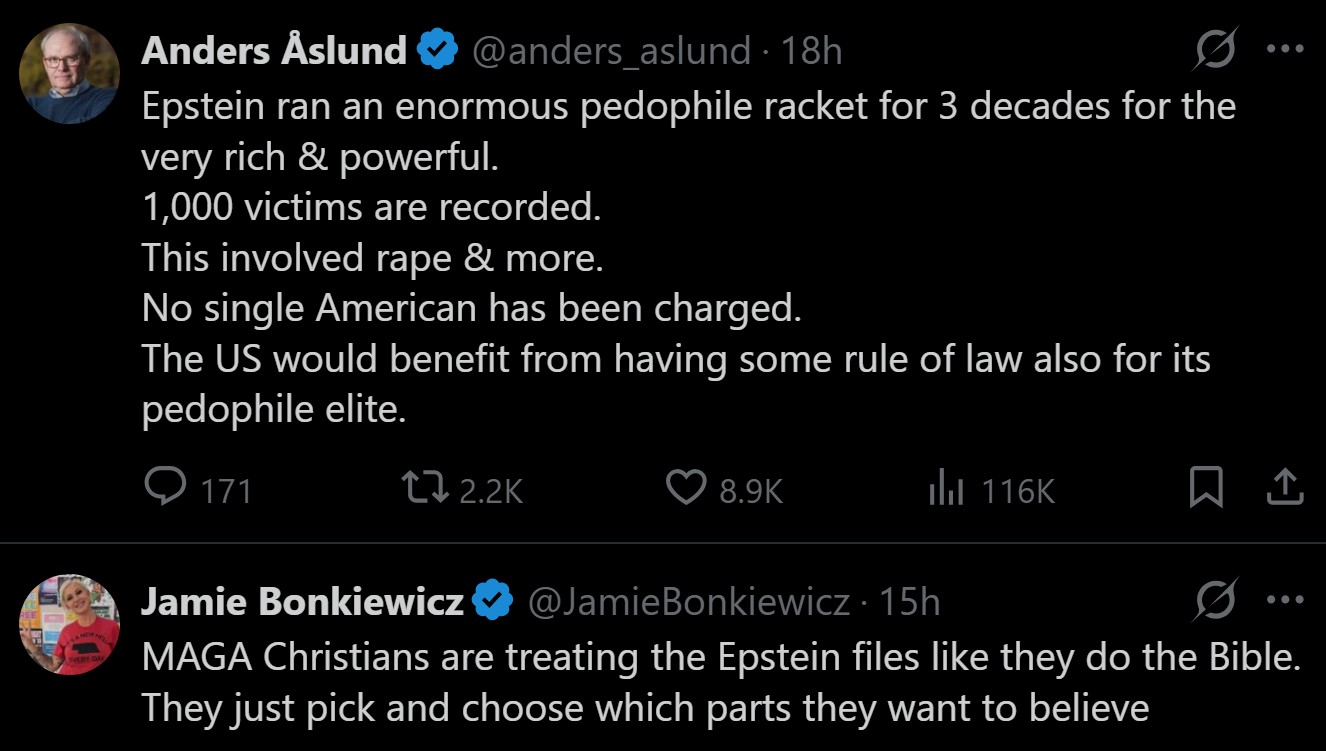Share Anders Åslund's tweet
Image resolution: width=1326 pixels, height=751 pixels.
coord(1285,488)
